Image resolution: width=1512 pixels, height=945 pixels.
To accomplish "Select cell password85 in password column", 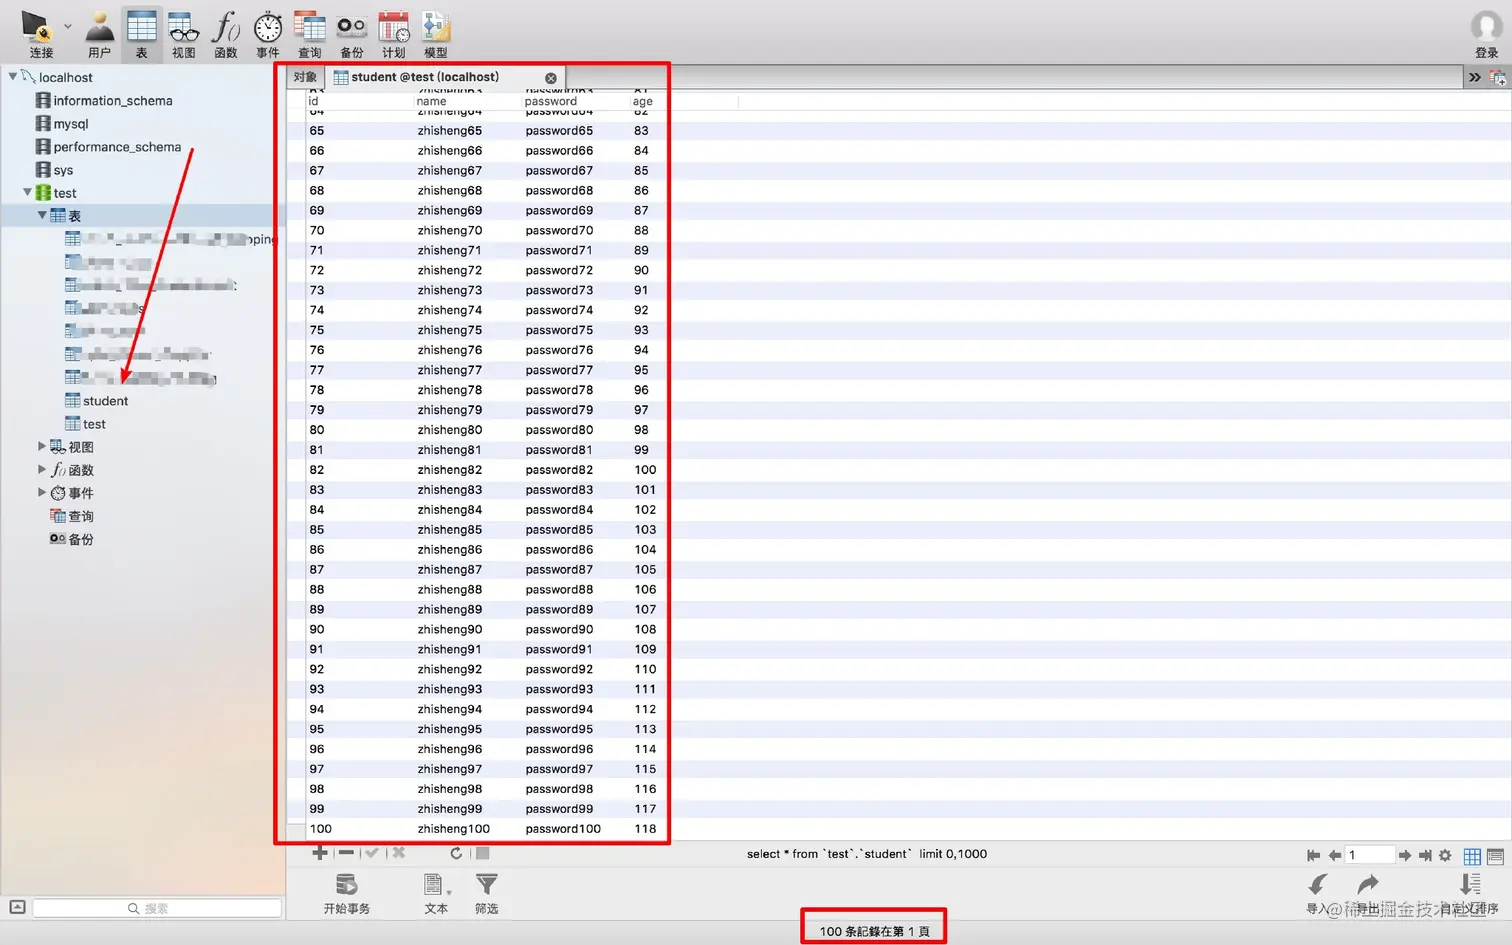I will pos(559,530).
